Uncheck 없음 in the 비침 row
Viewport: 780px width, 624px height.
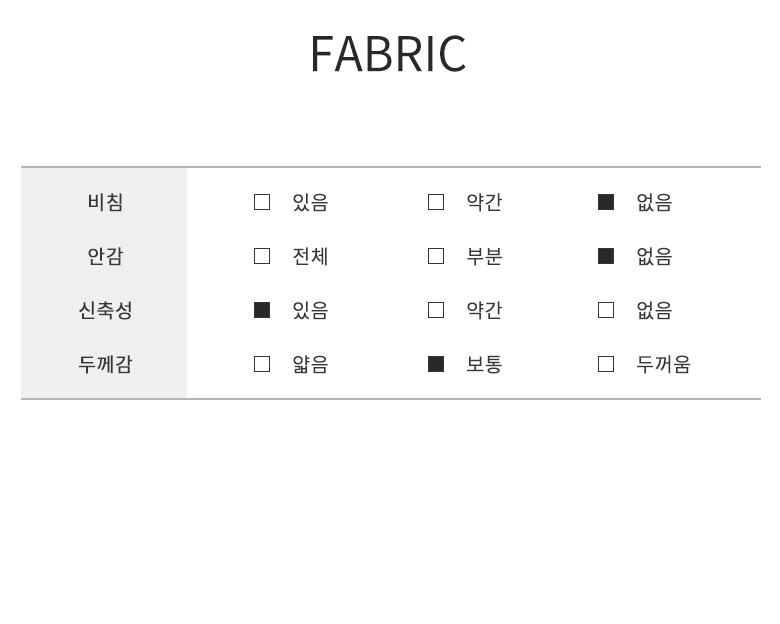point(606,202)
